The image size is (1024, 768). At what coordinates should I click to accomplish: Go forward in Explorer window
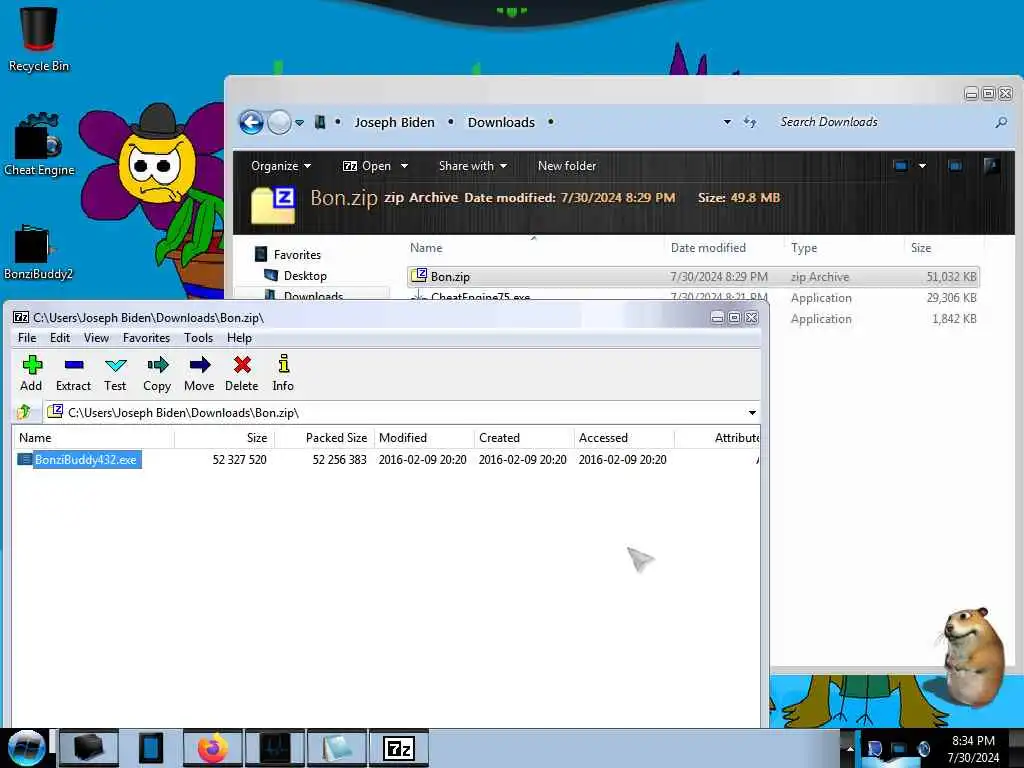point(280,122)
